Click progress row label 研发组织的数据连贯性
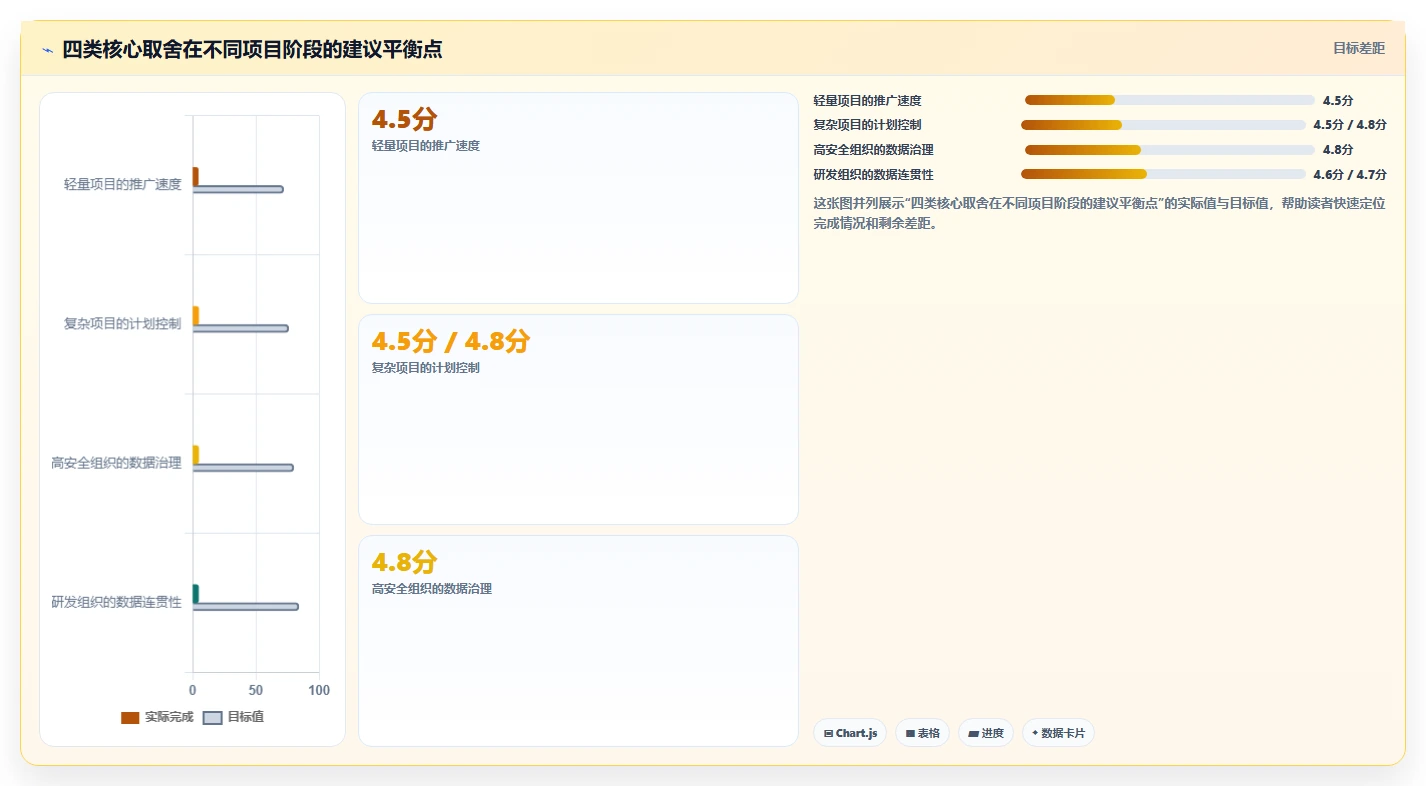 click(x=874, y=174)
